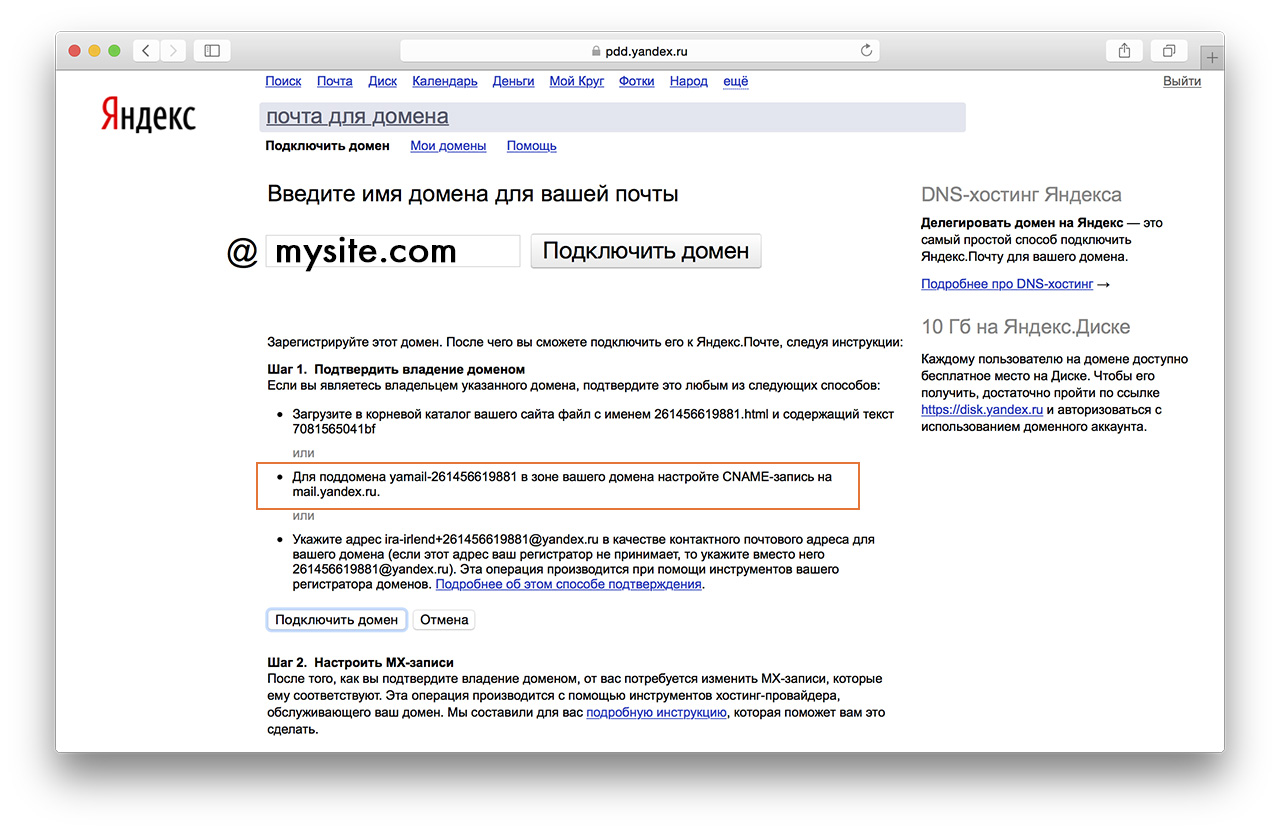This screenshot has height=832, width=1280.
Task: Go forward with Safari's forward arrow
Action: [x=172, y=50]
